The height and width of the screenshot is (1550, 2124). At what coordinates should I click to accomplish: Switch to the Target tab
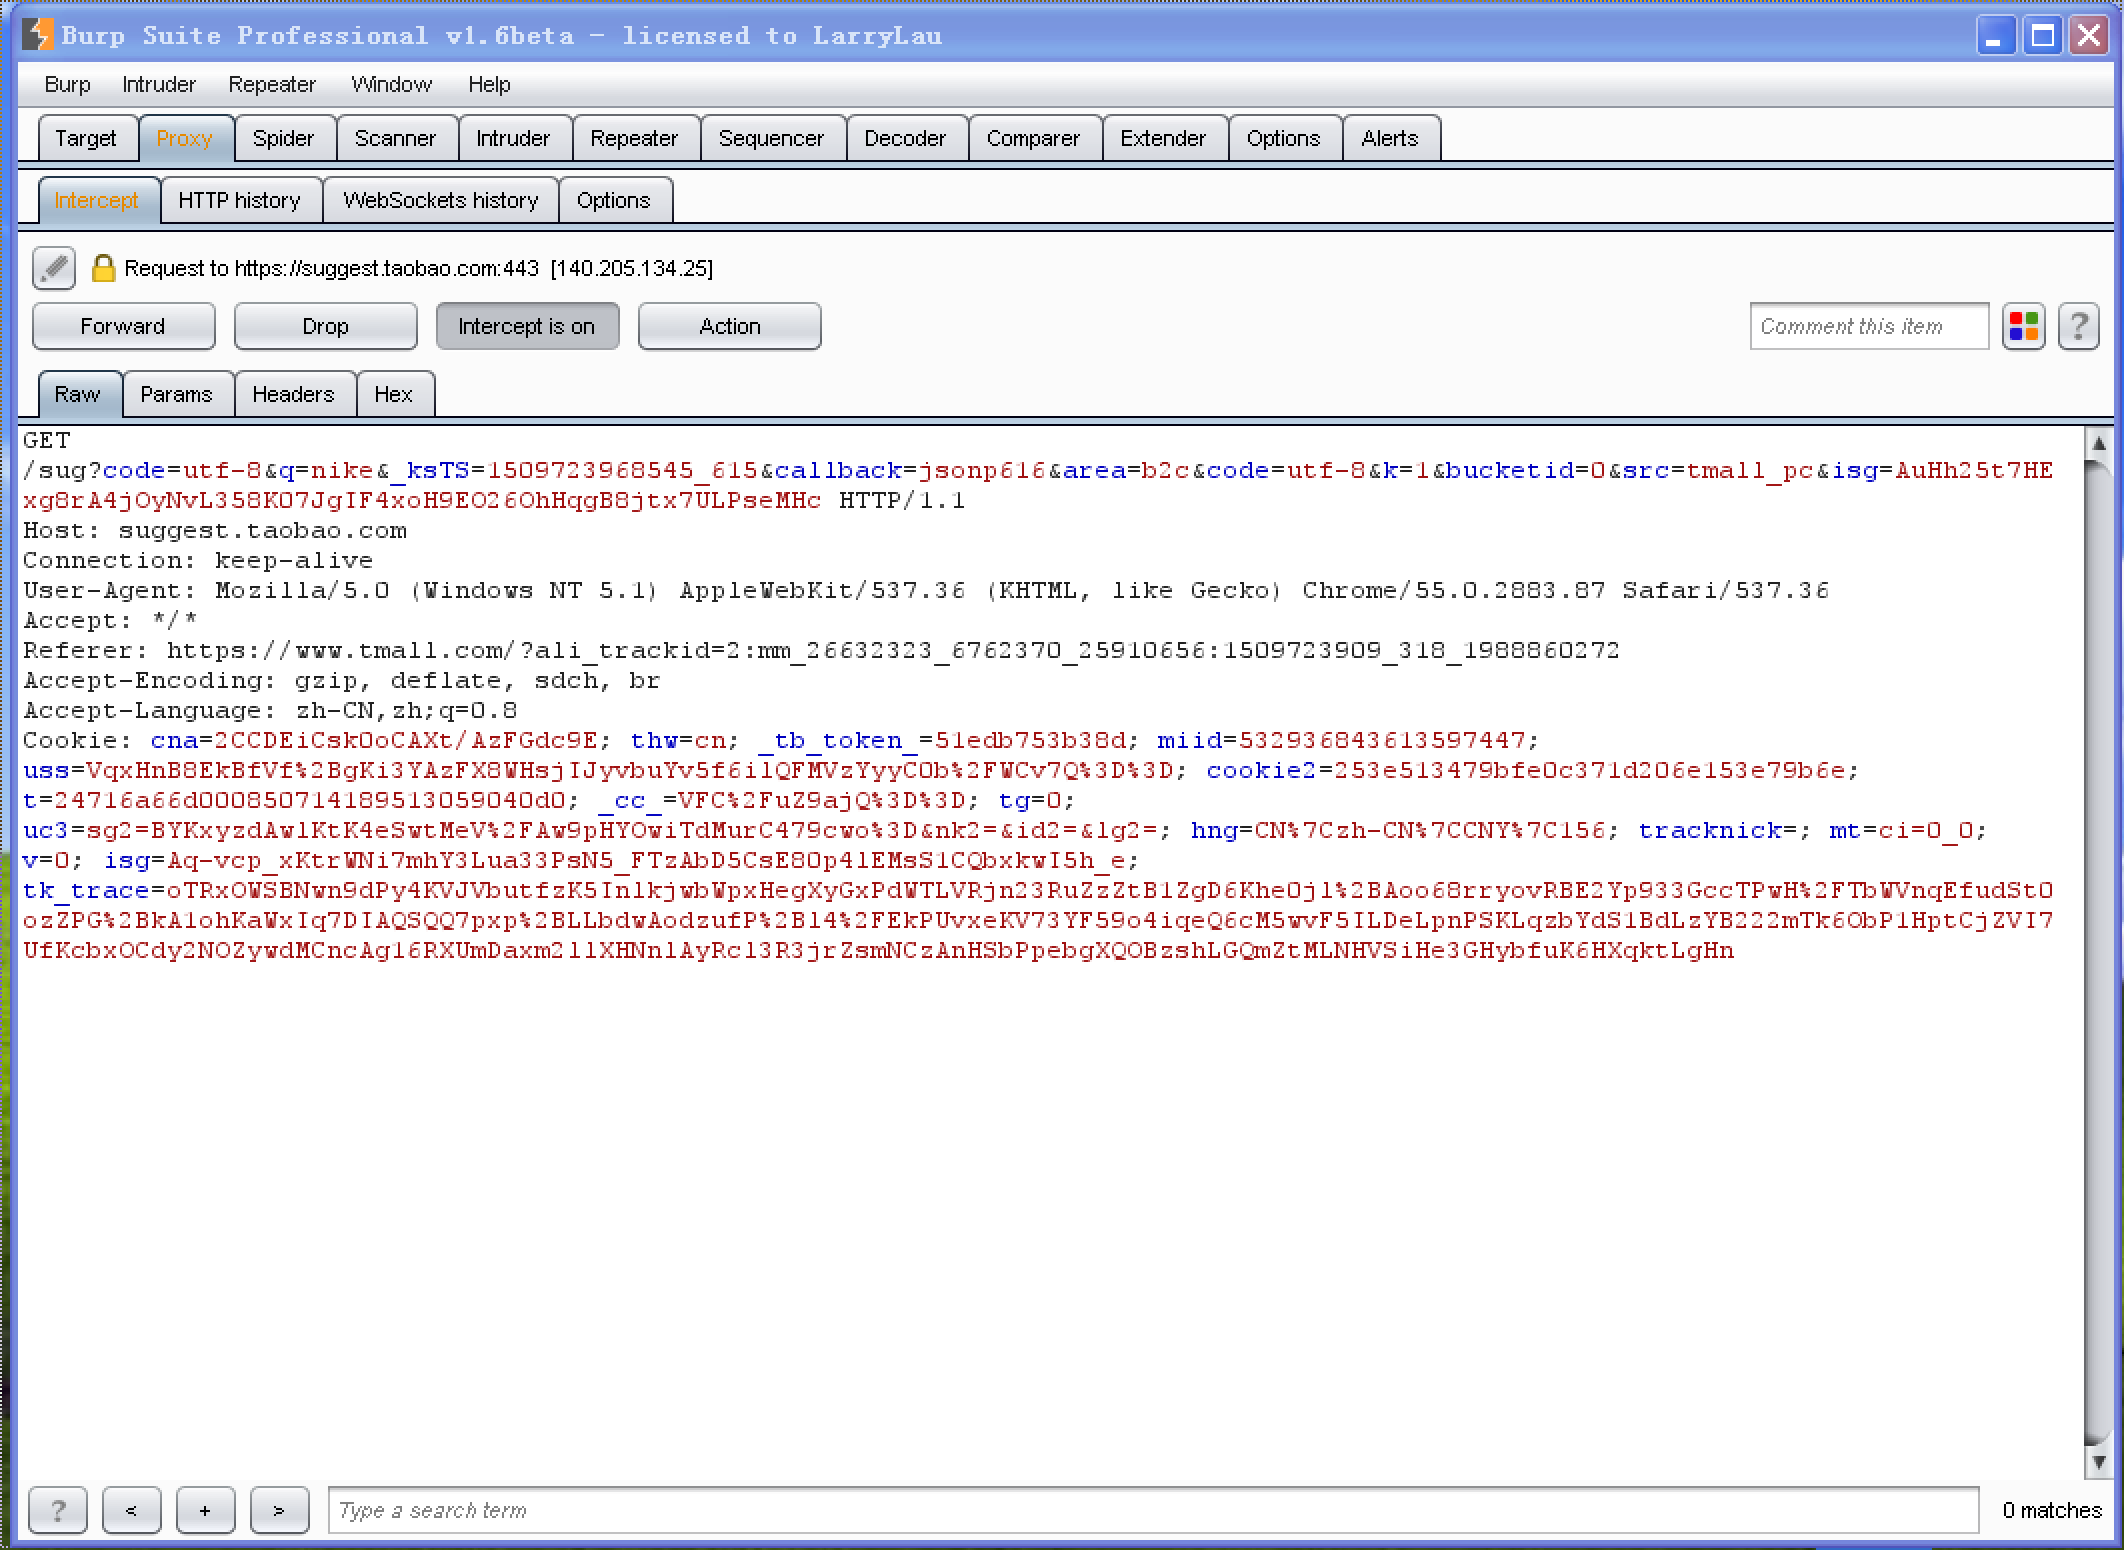(86, 138)
